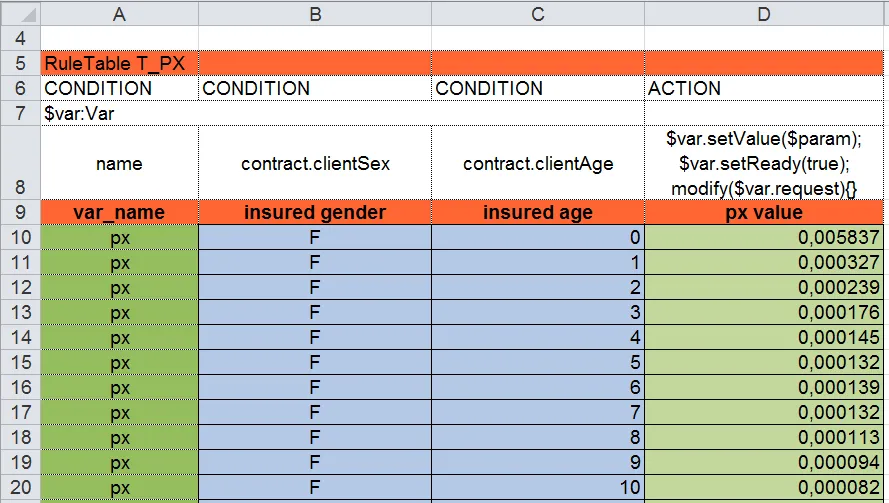Click the select-all corner triangle
The image size is (889, 503).
[x=20, y=13]
